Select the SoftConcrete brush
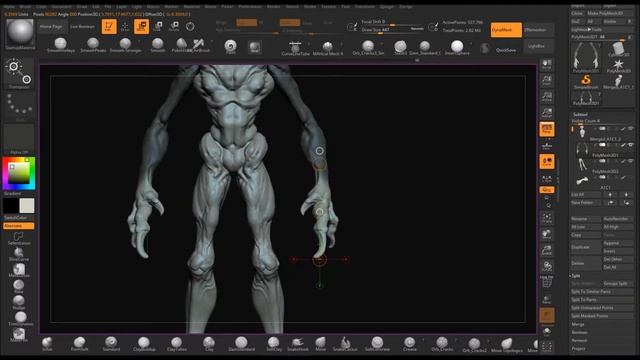 tap(377, 344)
